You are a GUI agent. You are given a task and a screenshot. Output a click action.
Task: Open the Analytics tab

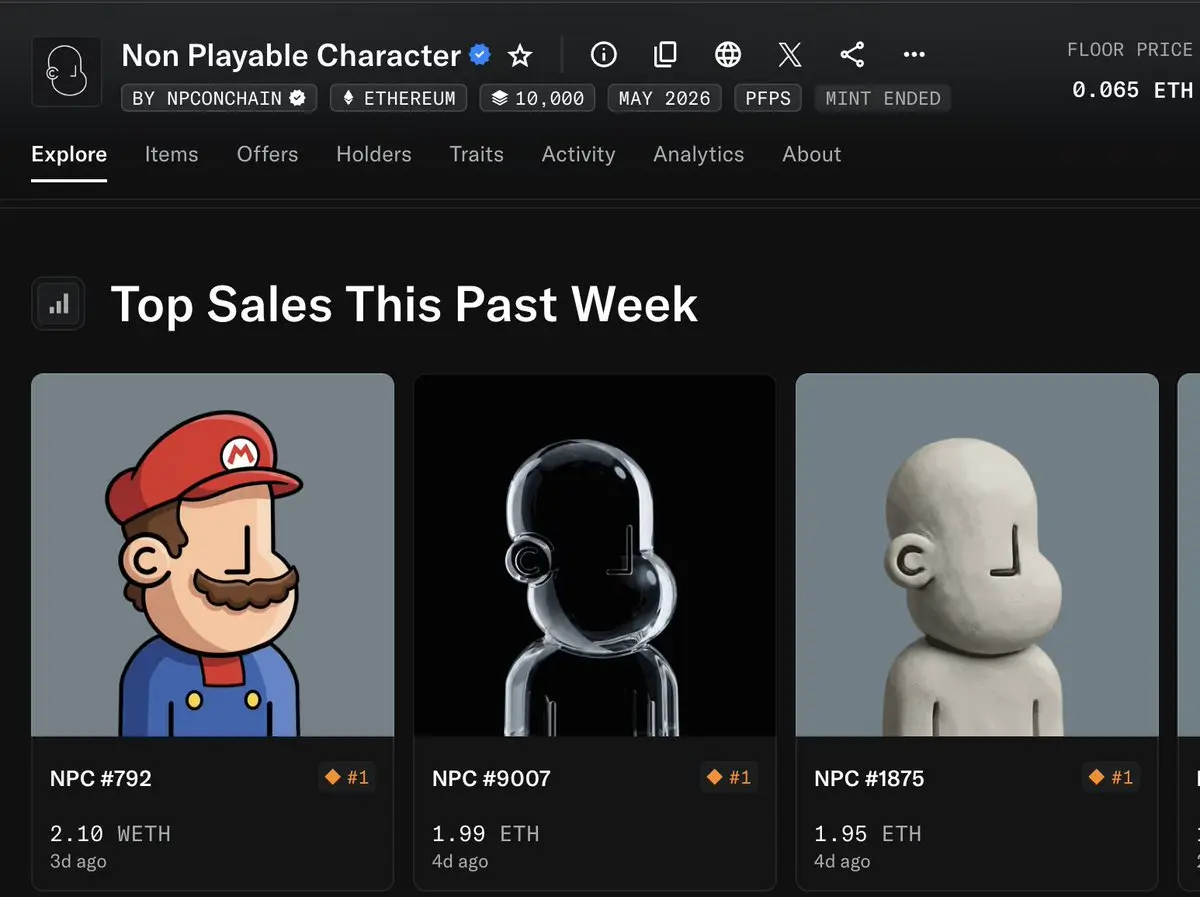[699, 154]
